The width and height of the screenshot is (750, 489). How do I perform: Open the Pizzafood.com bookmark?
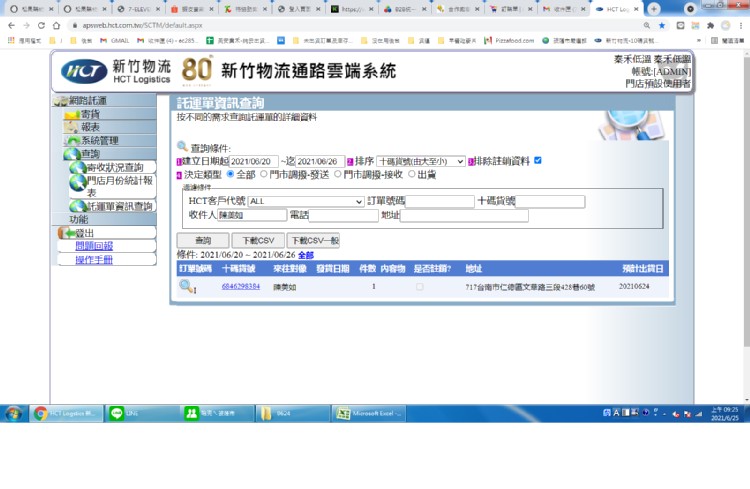(509, 41)
